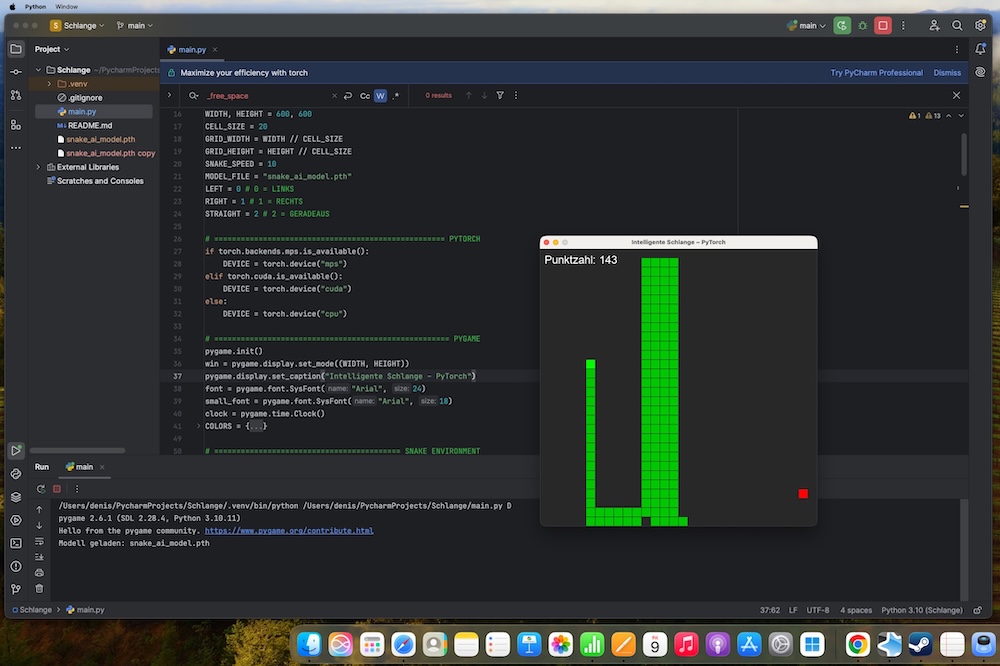The height and width of the screenshot is (666, 1000).
Task: Open the Code With Me add-user icon
Action: tap(934, 26)
